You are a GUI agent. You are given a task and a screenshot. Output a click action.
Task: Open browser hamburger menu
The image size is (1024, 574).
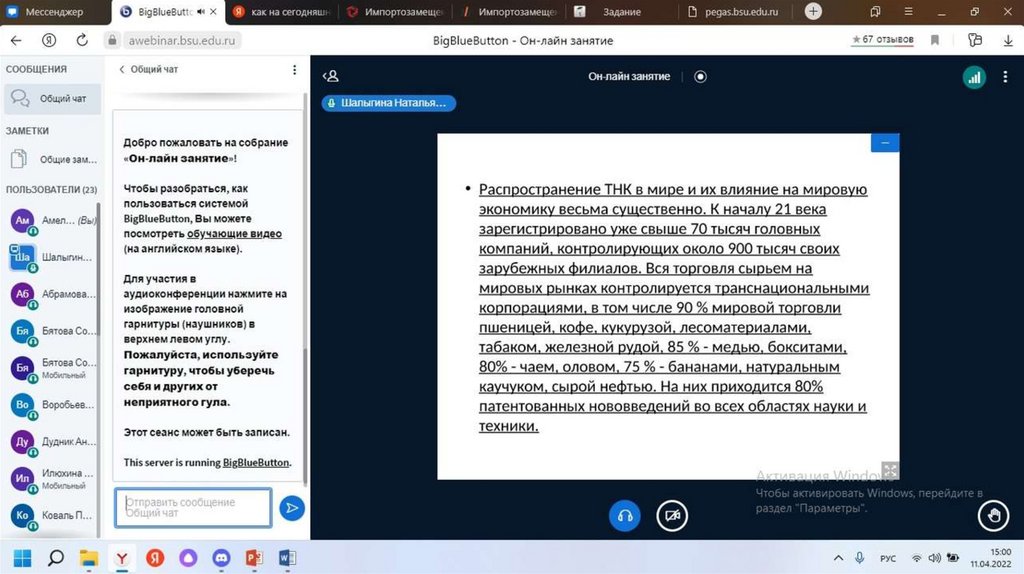[x=908, y=12]
